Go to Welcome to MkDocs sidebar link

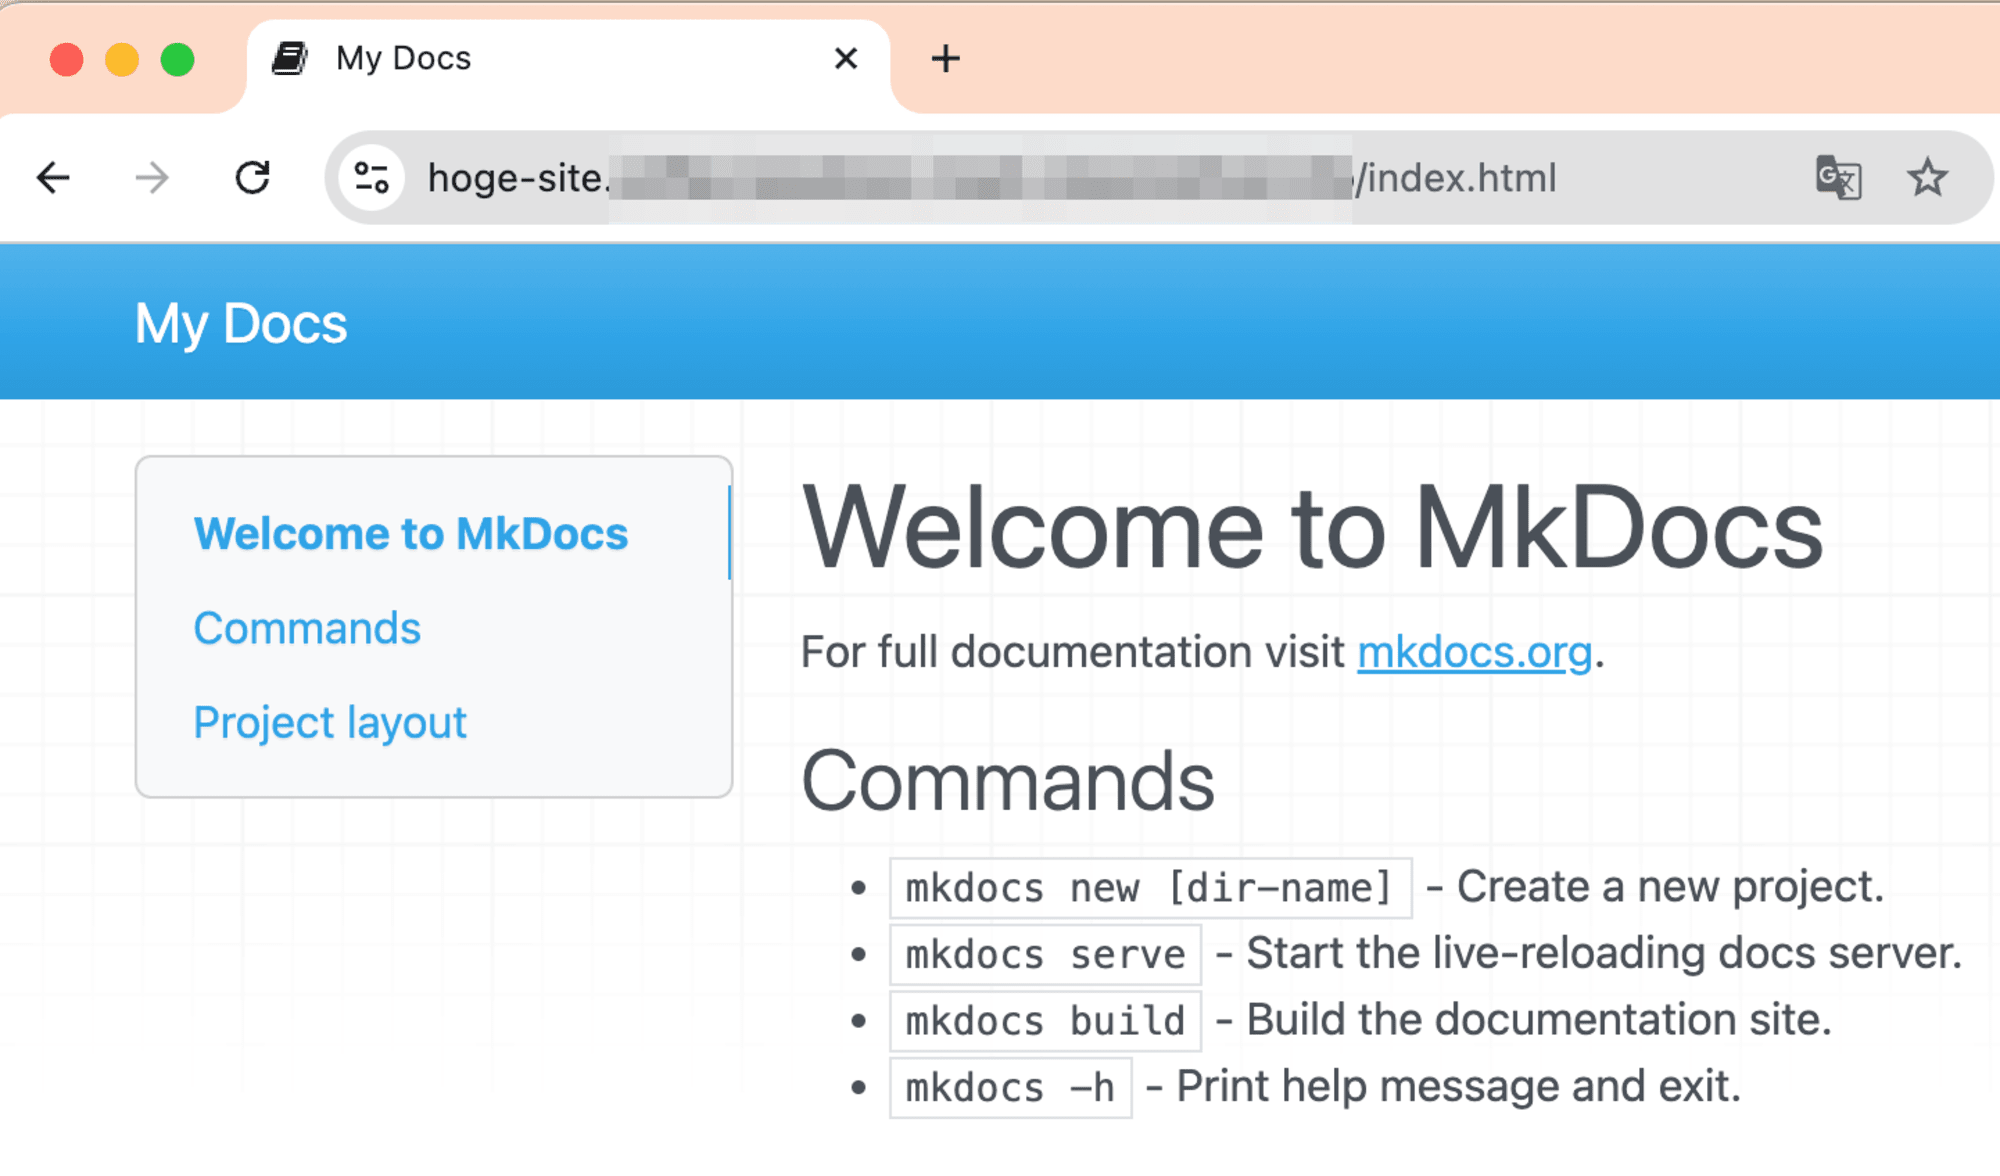pyautogui.click(x=411, y=533)
